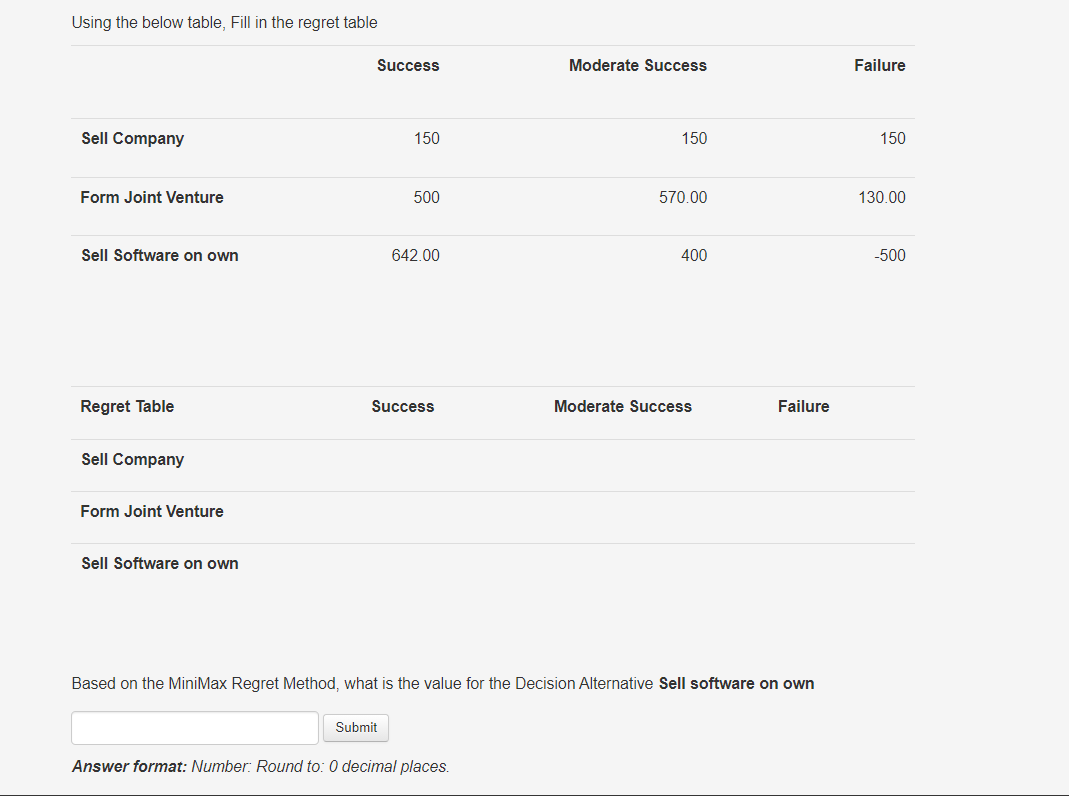Image resolution: width=1069 pixels, height=796 pixels.
Task: Click Sell Company's 150 Success value
Action: (426, 138)
